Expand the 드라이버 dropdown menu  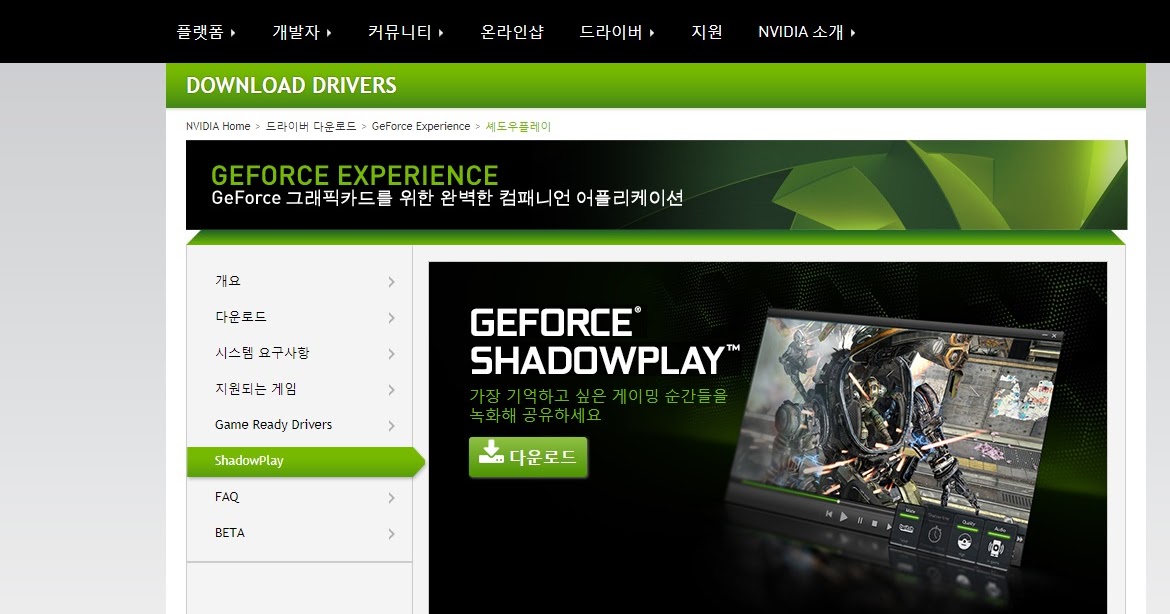point(617,32)
